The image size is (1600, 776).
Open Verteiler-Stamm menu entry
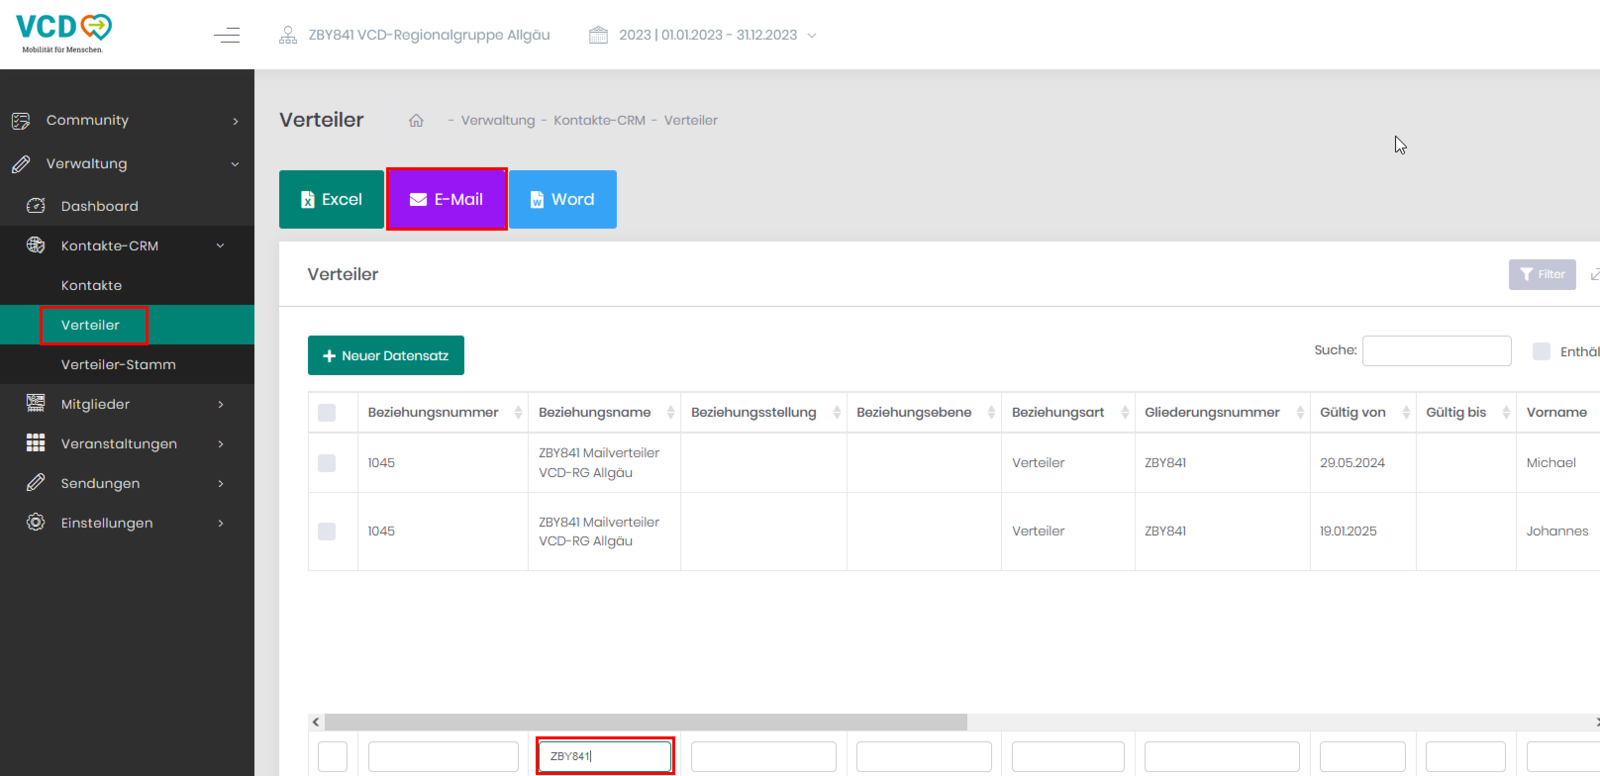pos(118,364)
